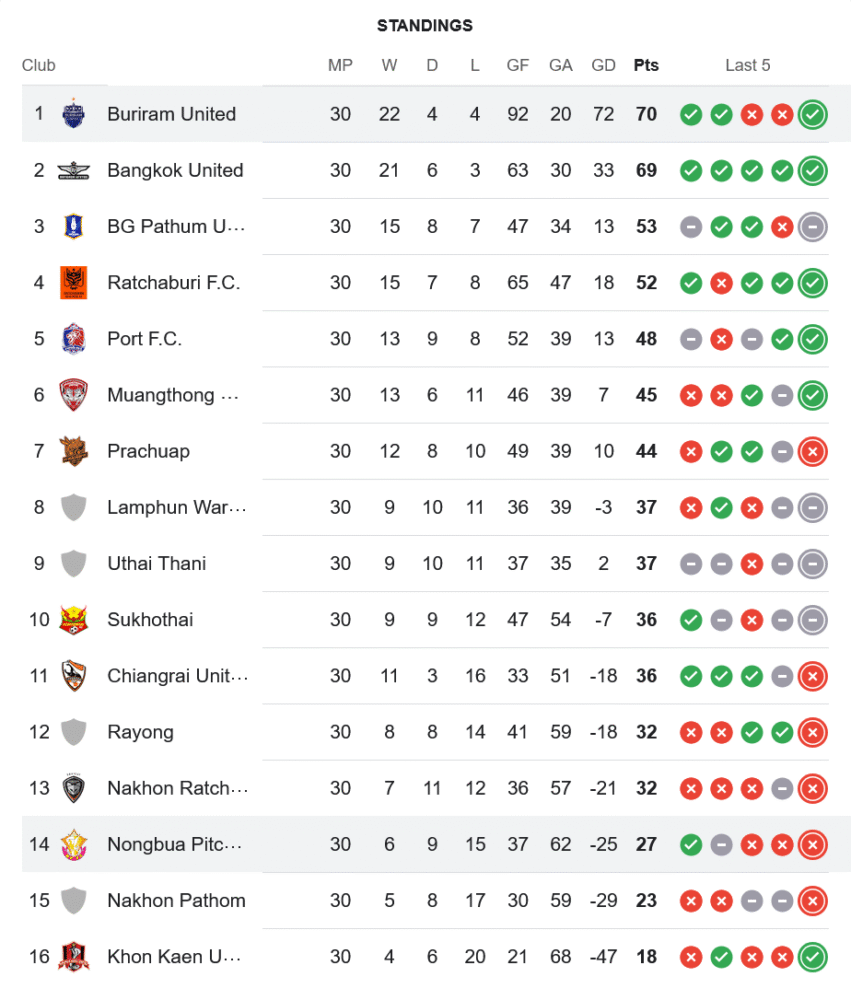Click Uthai Thani's latest draw indicator

point(813,563)
